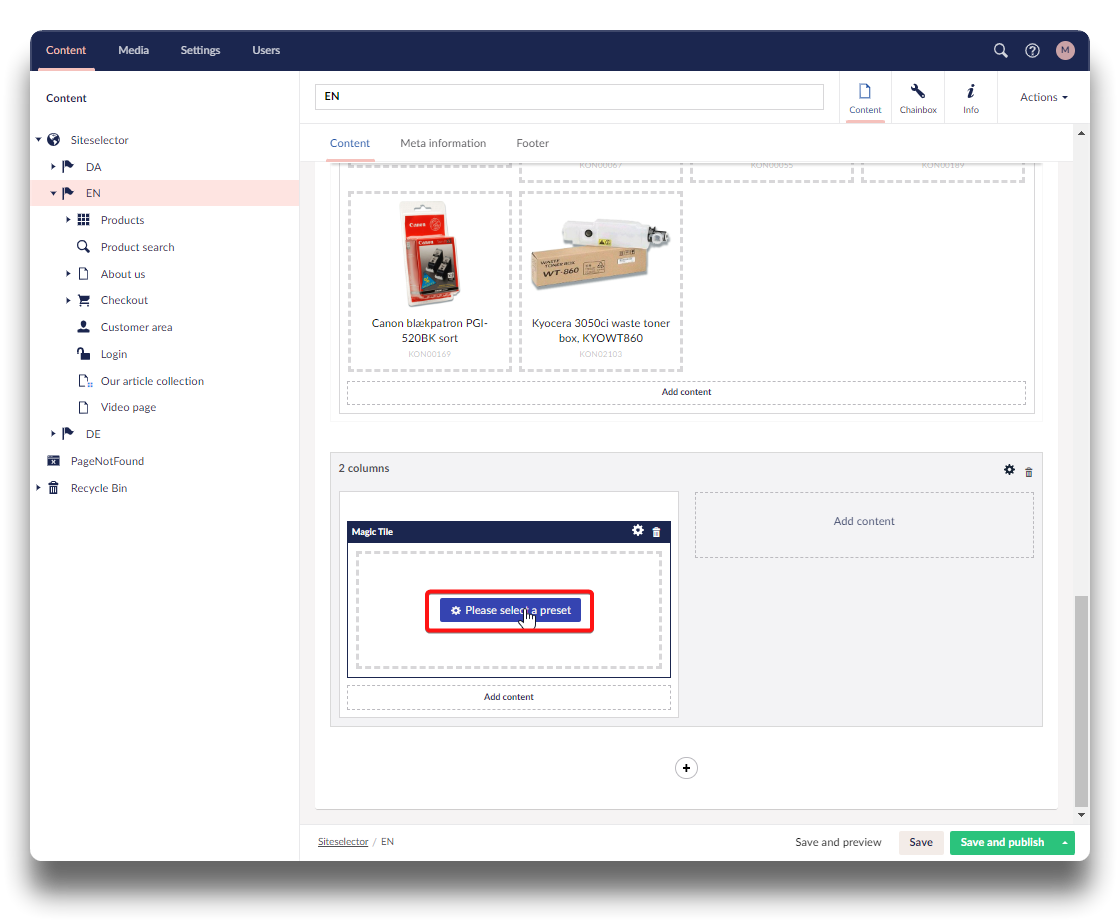Image resolution: width=1120 pixels, height=923 pixels.
Task: Open Magic Tile settings gear
Action: (x=638, y=531)
